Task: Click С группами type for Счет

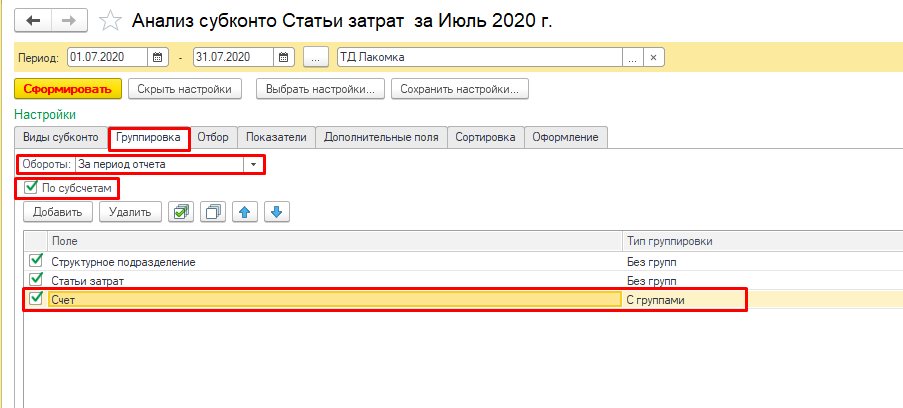Action: [x=656, y=300]
